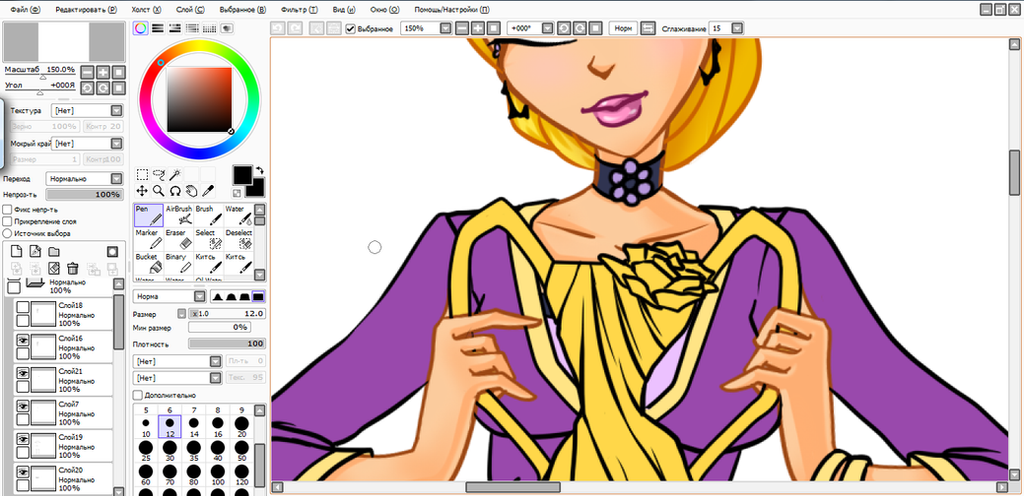Image resolution: width=1024 pixels, height=496 pixels.
Task: Clear layer with the eraser-page icon
Action: [x=54, y=268]
